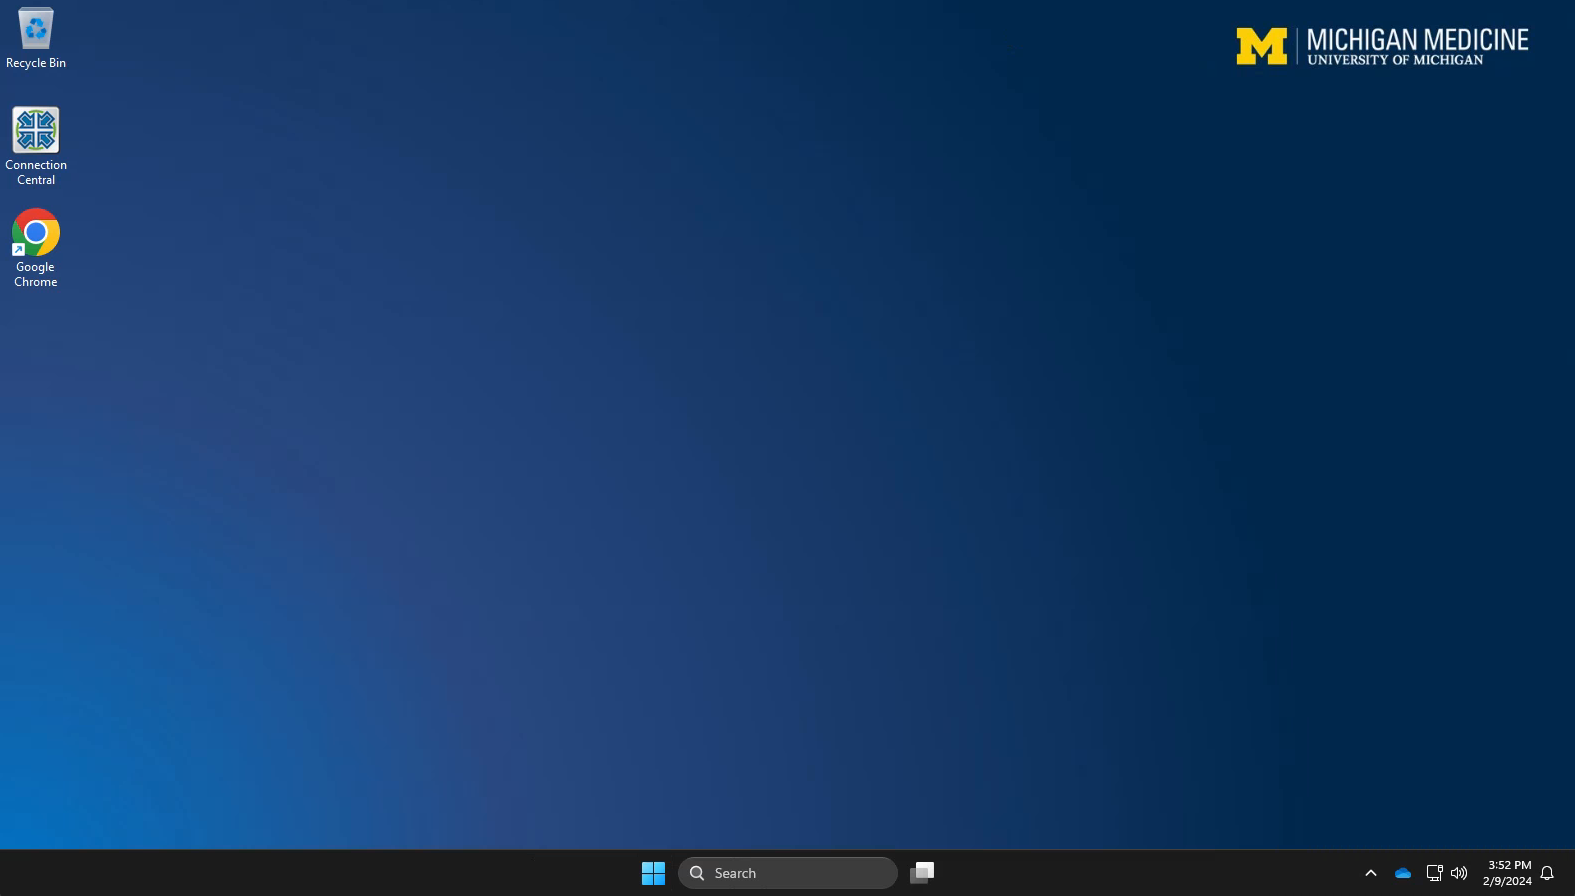The height and width of the screenshot is (896, 1575).
Task: Click the 3:52 PM clock time
Action: (1509, 865)
